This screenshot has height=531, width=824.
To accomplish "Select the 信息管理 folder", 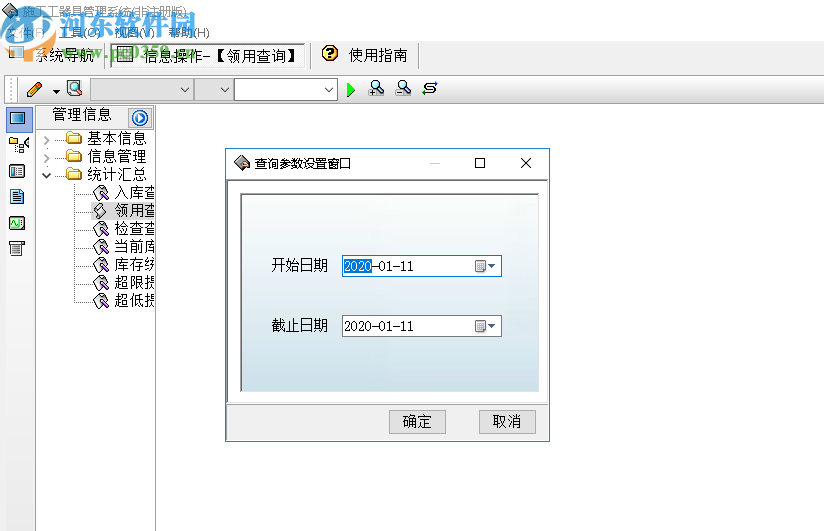I will coord(117,156).
